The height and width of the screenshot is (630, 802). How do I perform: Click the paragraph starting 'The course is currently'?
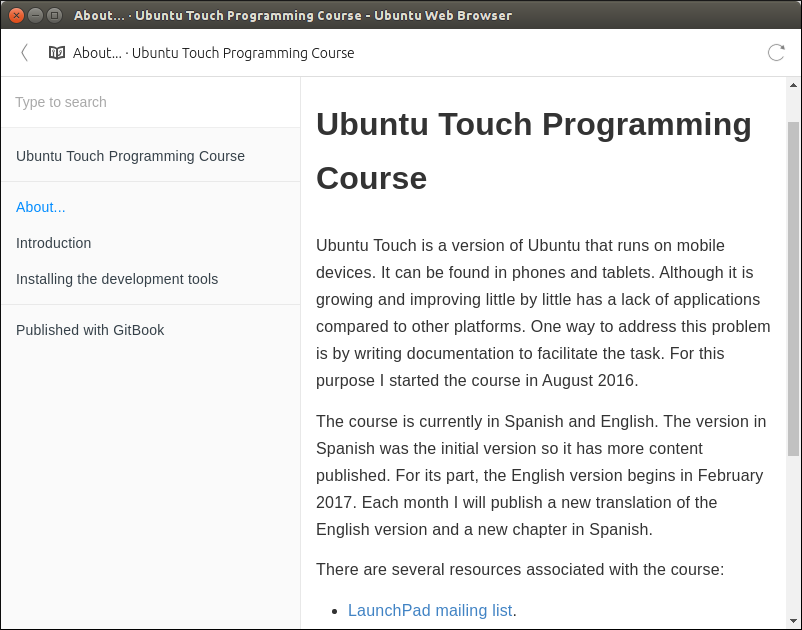[541, 476]
